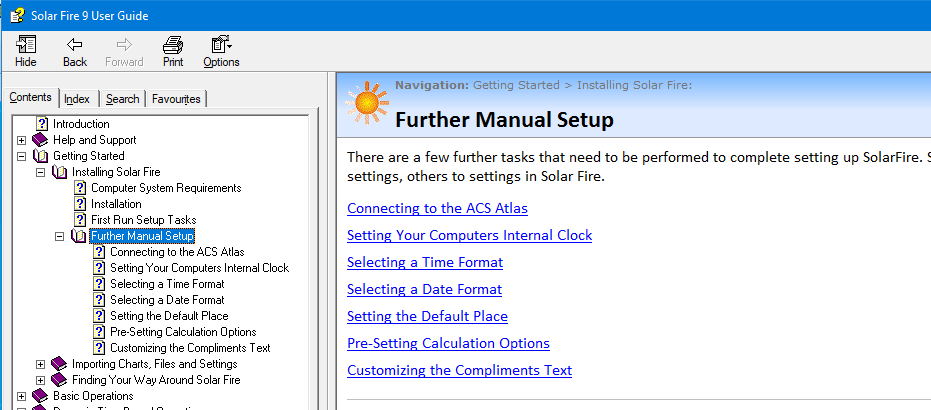Image resolution: width=931 pixels, height=410 pixels.
Task: Click Getting Started in navigation breadcrumb
Action: [516, 85]
